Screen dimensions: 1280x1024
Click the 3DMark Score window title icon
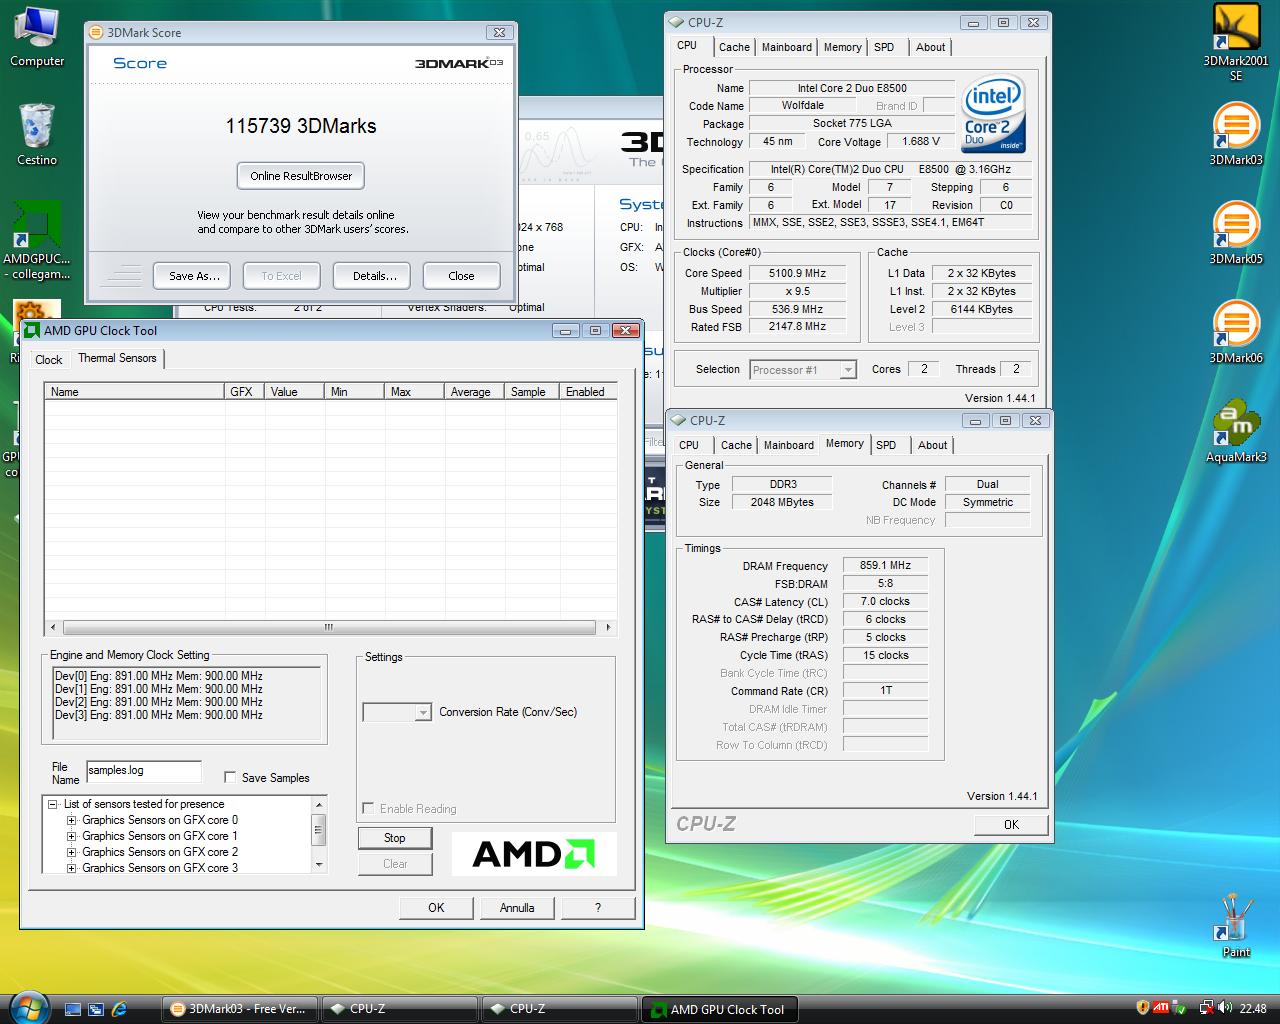97,32
